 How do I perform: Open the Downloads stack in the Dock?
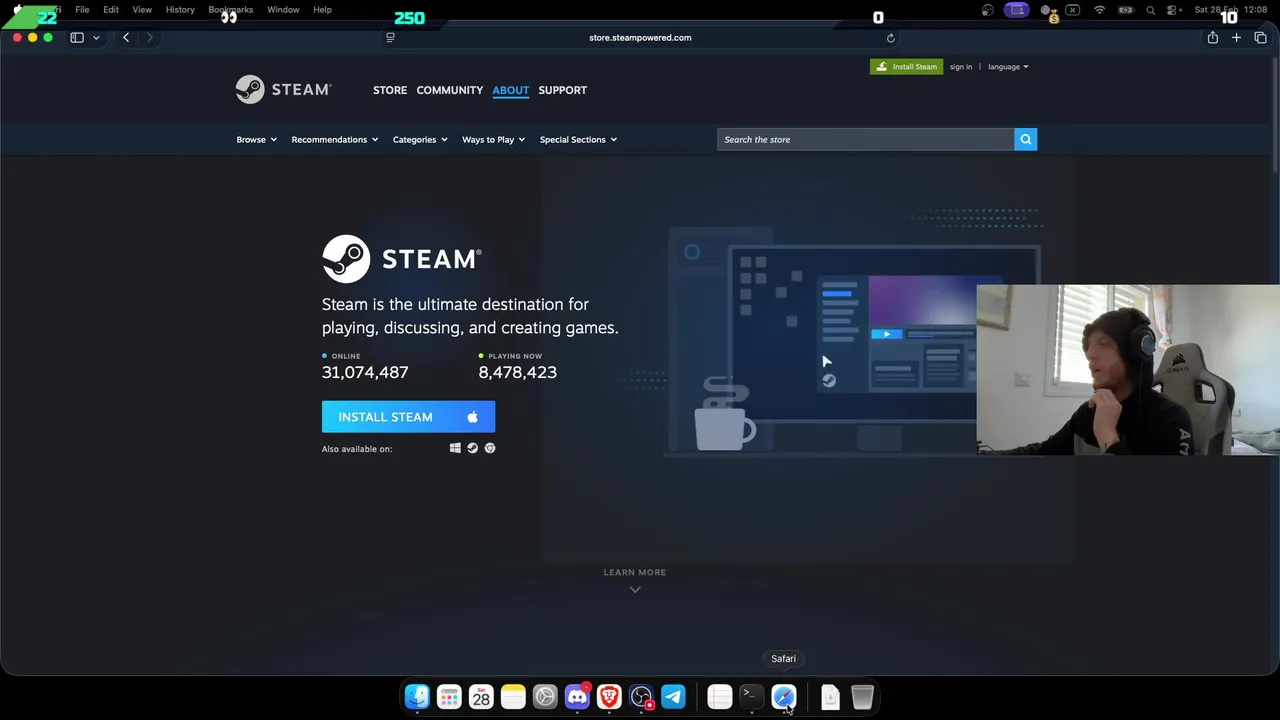tap(830, 697)
